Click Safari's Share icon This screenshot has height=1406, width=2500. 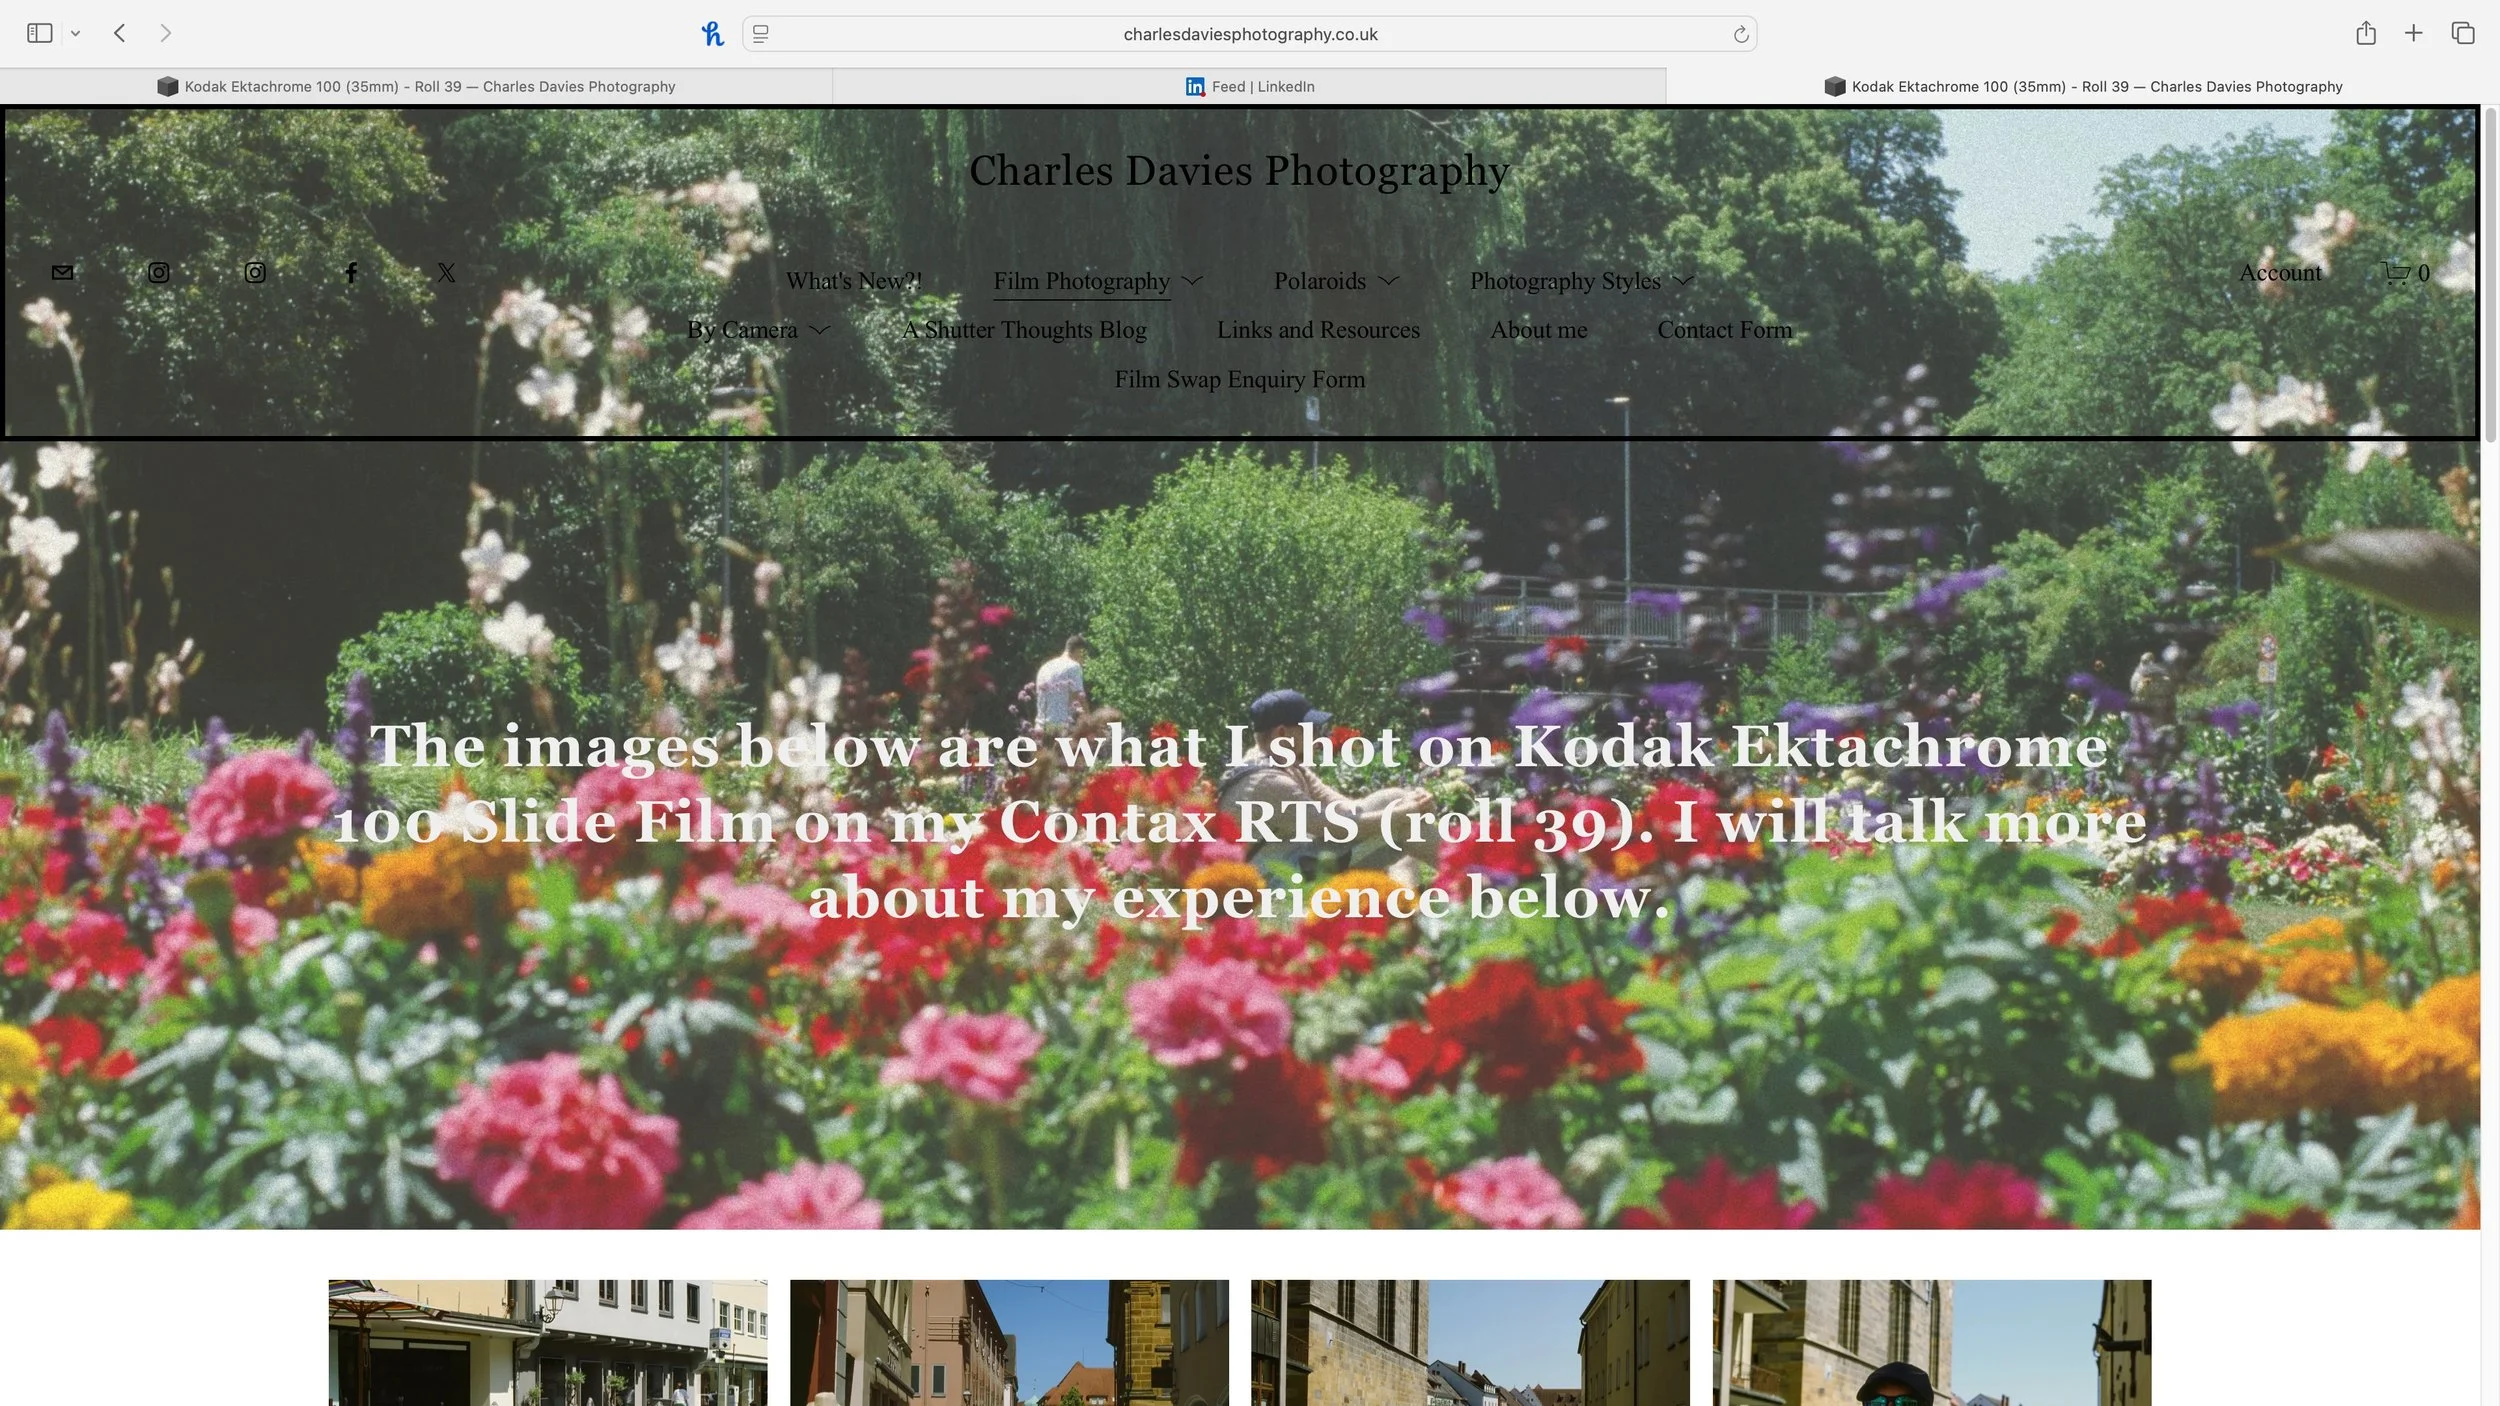[2365, 33]
